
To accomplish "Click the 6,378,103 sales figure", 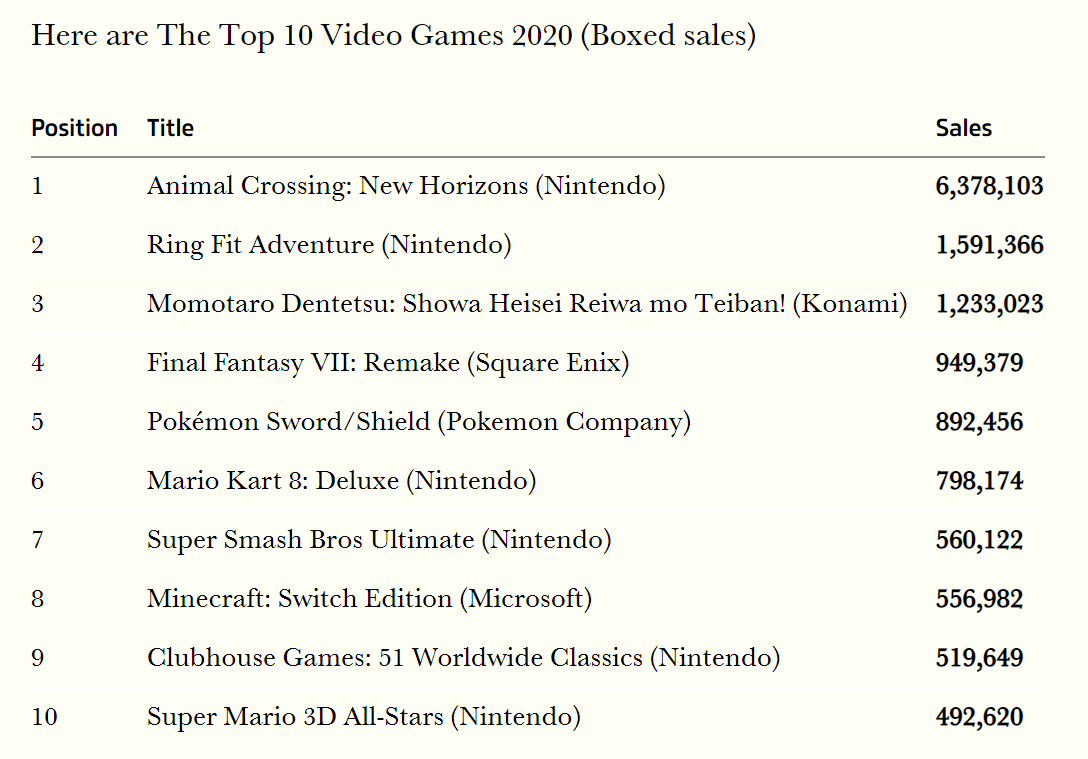I will click(989, 186).
